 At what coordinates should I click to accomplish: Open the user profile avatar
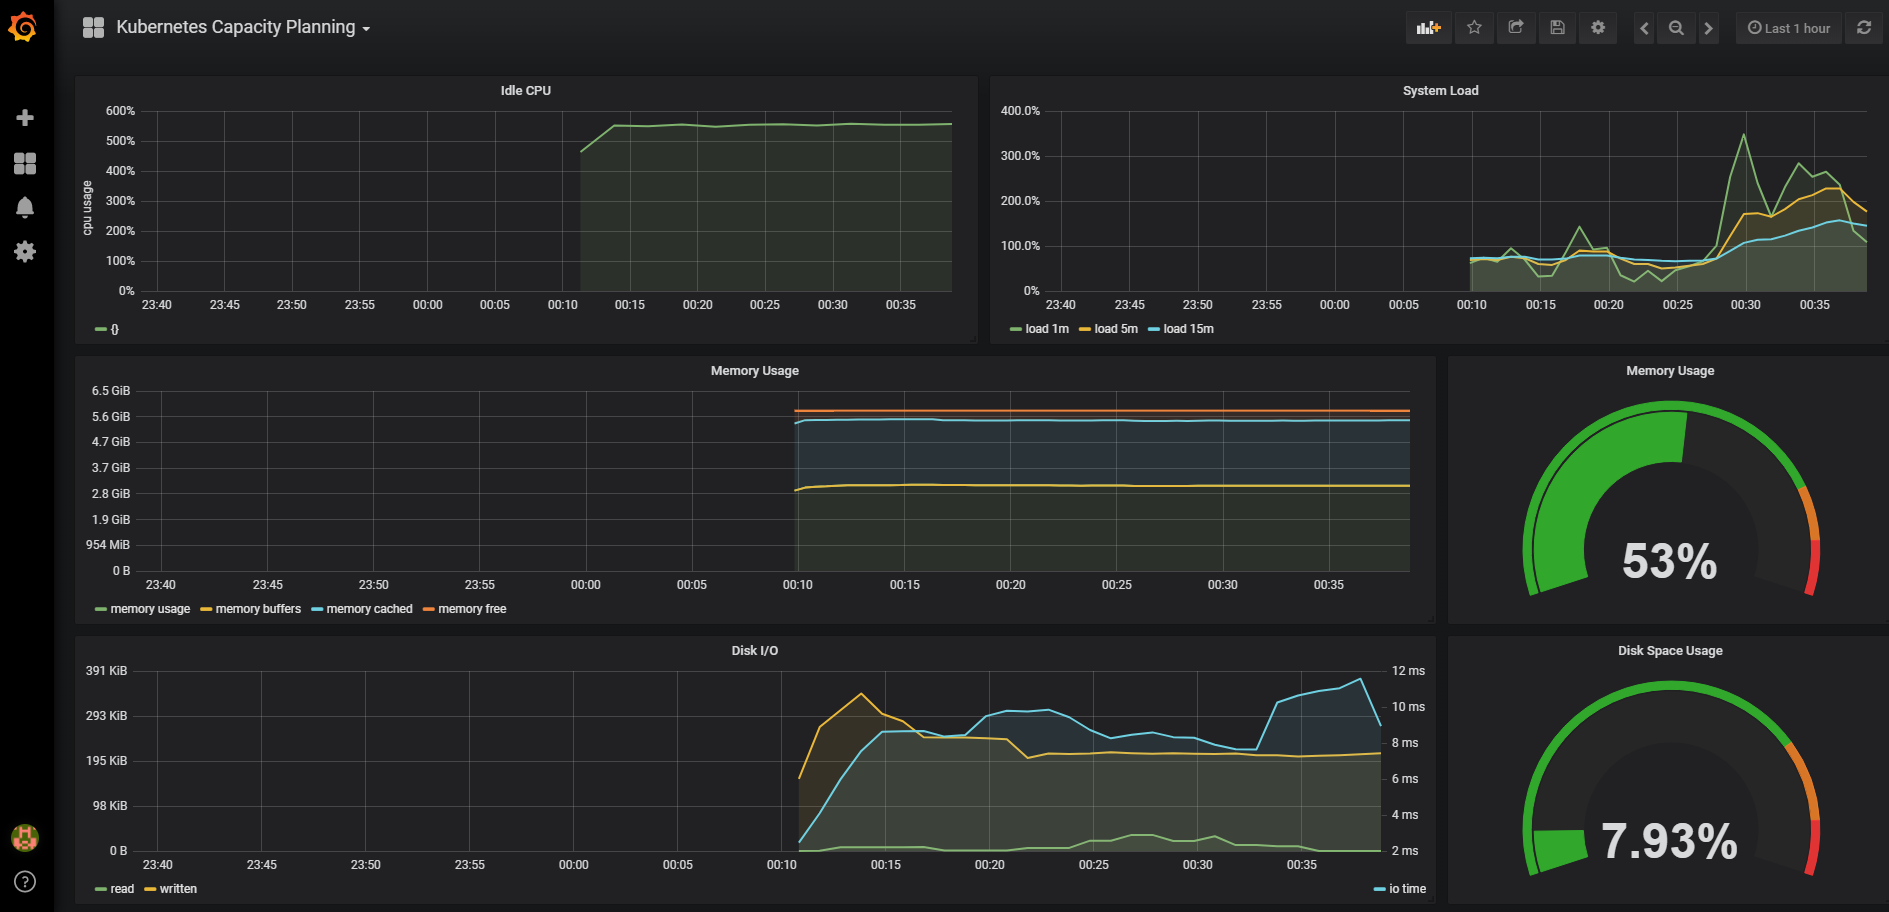(25, 837)
